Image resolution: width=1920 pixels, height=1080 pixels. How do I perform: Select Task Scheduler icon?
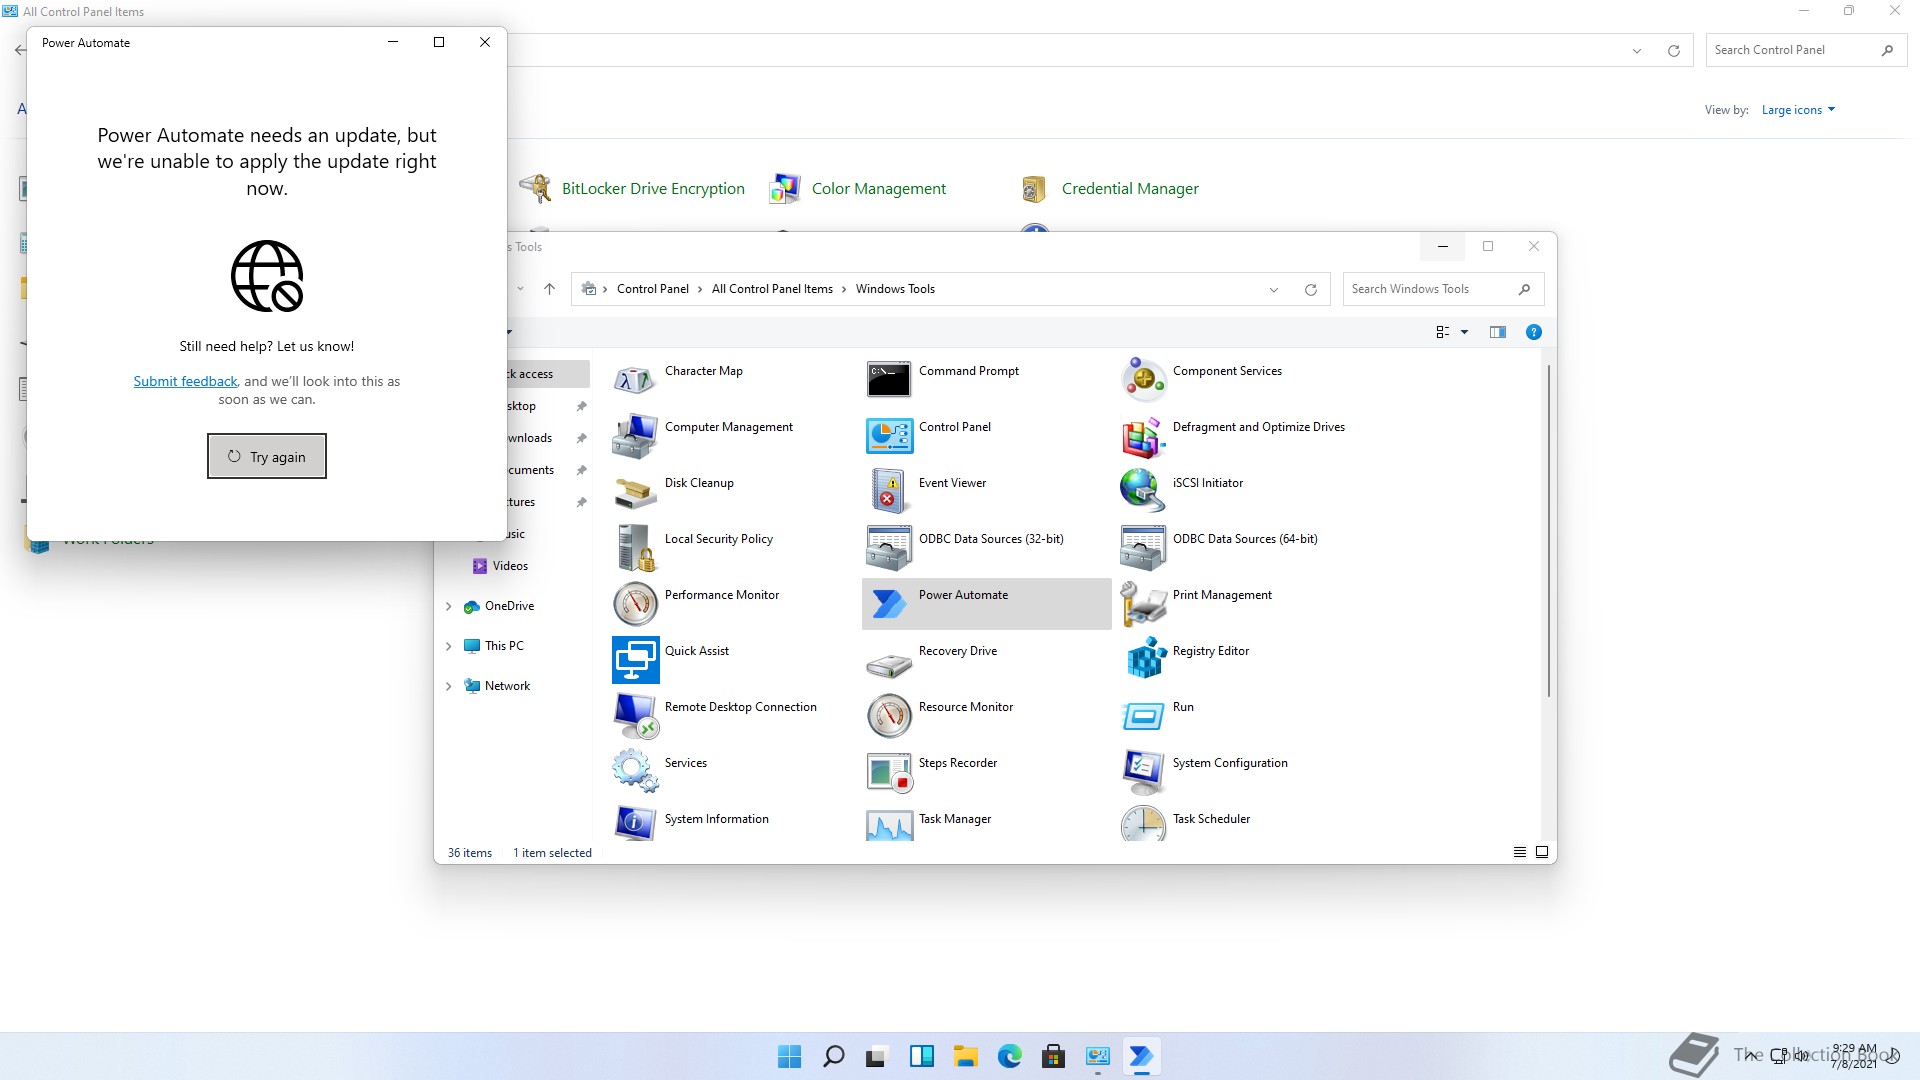1143,823
